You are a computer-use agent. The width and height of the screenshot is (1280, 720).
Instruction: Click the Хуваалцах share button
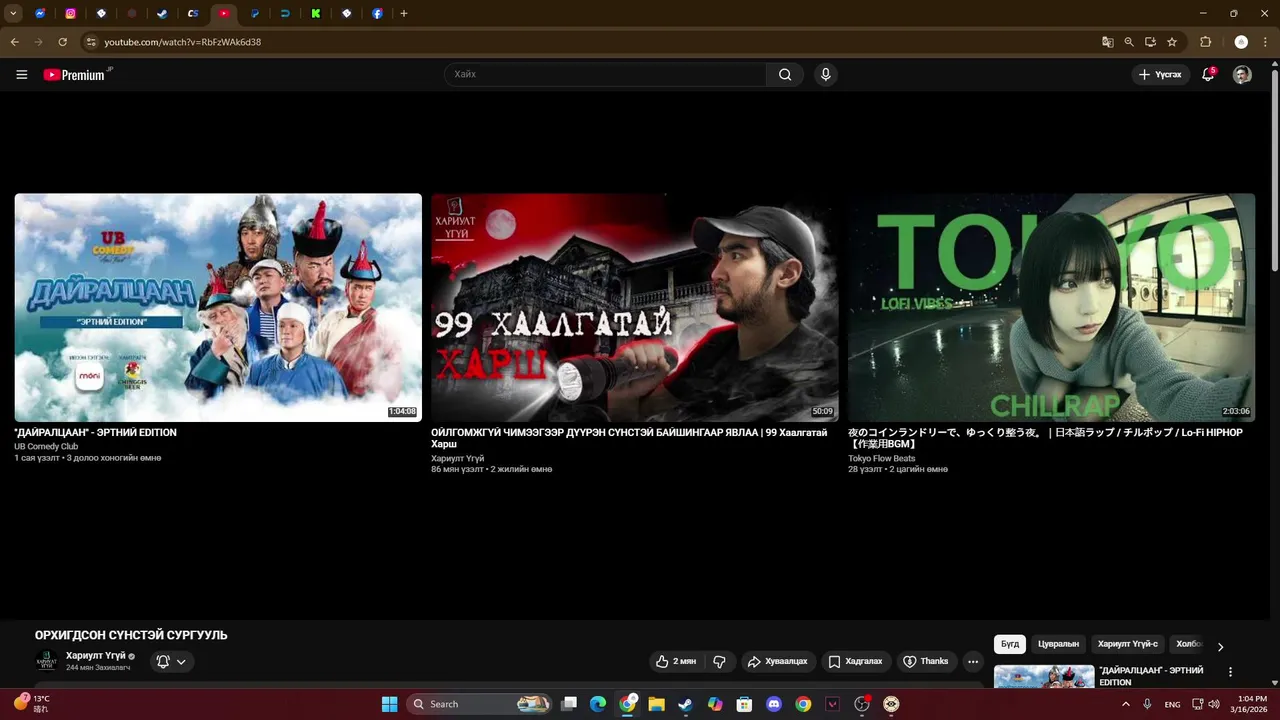778,661
